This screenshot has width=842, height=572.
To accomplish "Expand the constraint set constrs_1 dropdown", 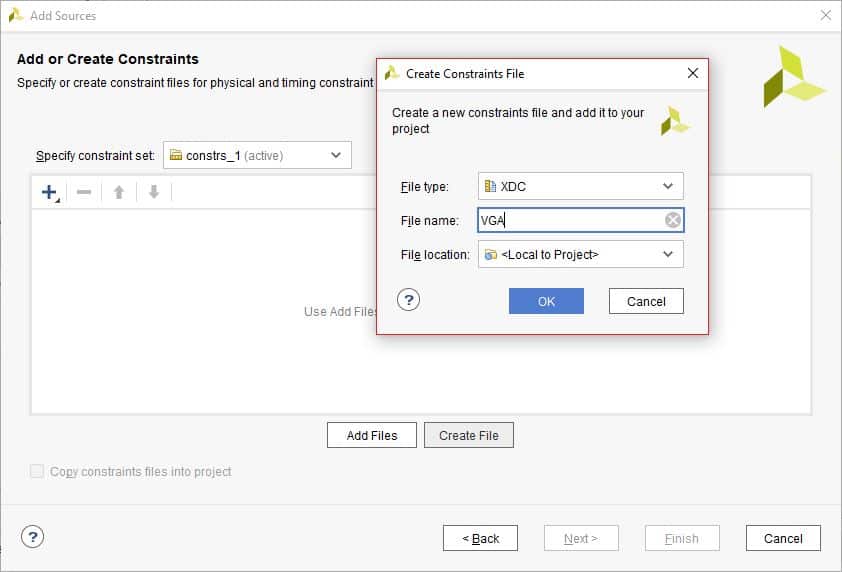I will [x=257, y=155].
